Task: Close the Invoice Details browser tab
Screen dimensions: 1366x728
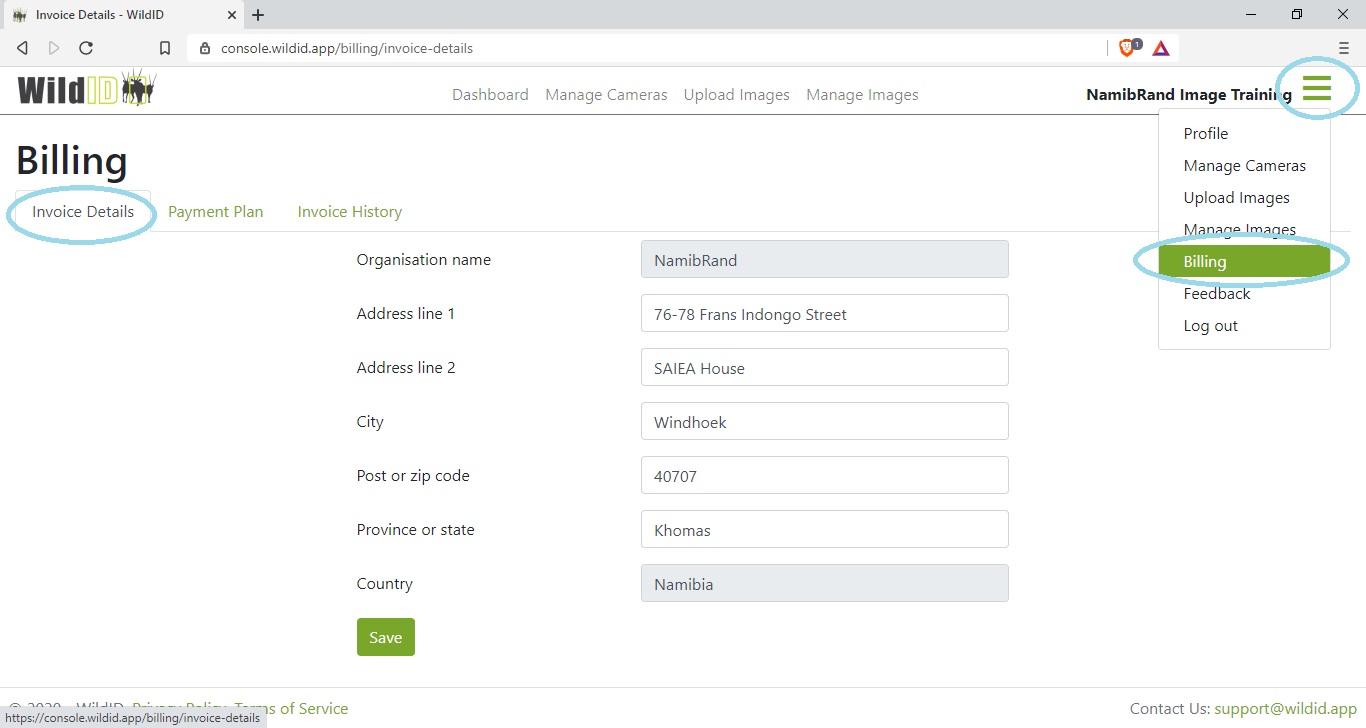Action: 232,15
